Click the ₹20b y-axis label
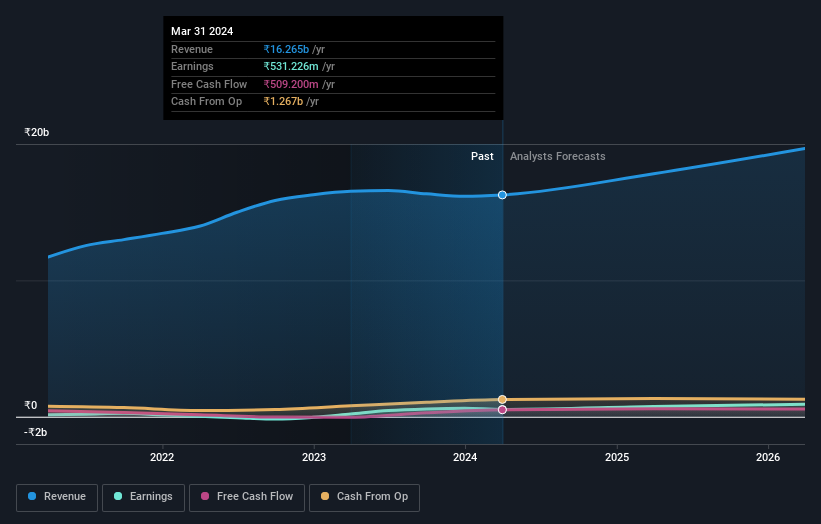The image size is (821, 524). [37, 132]
